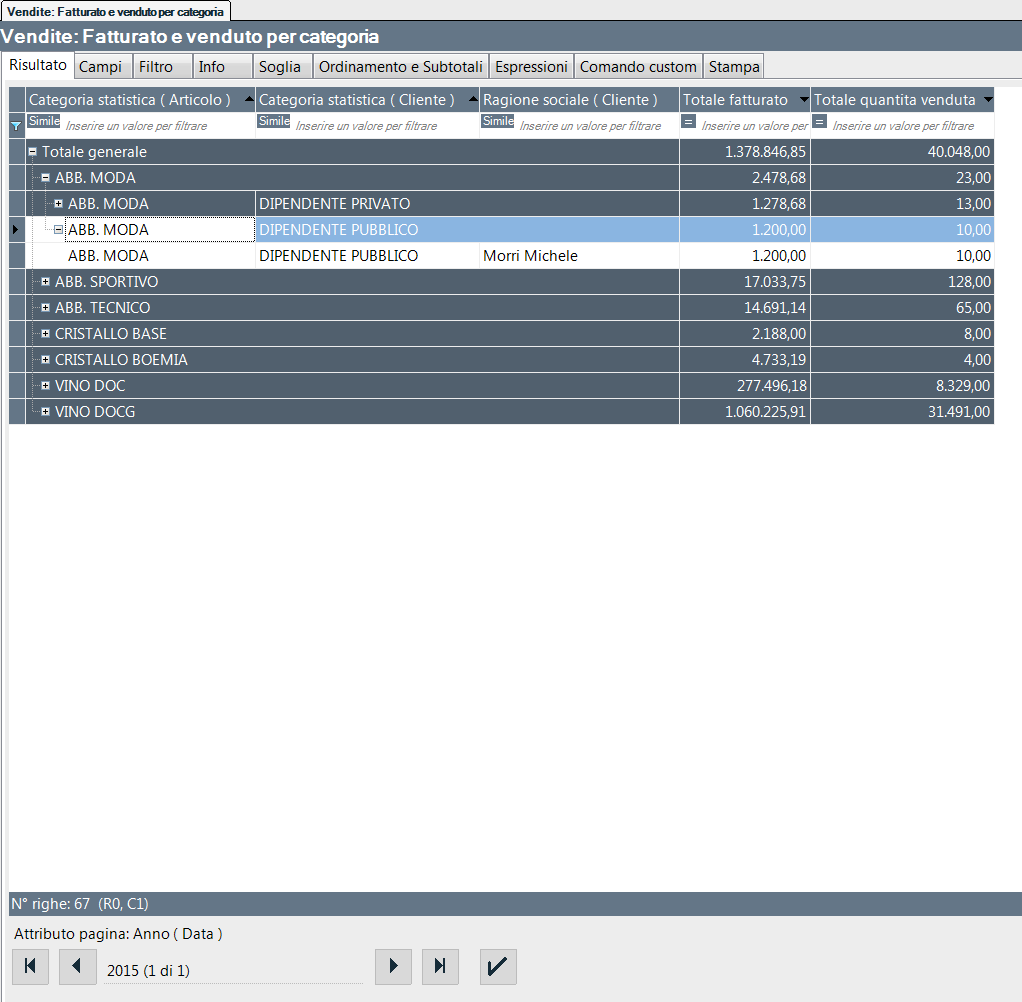Open the Stampa tab

(734, 67)
